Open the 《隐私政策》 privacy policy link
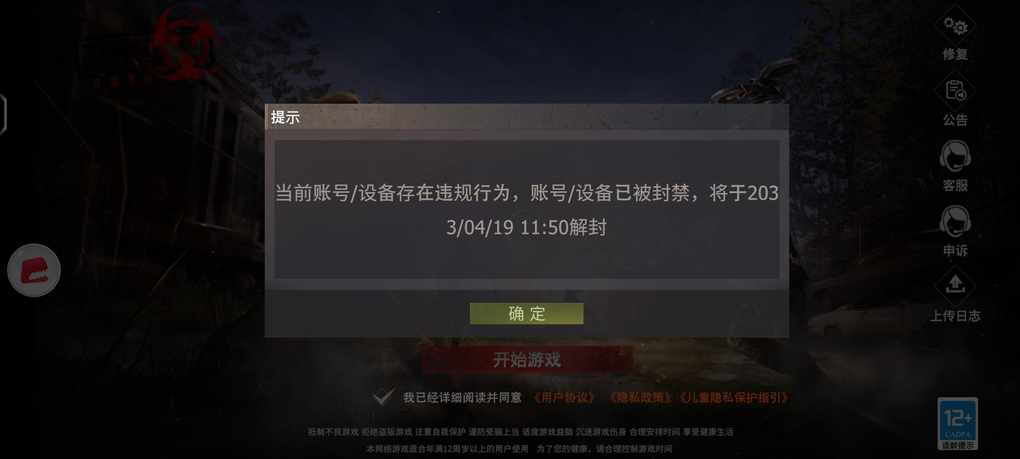This screenshot has height=459, width=1020. [x=639, y=397]
